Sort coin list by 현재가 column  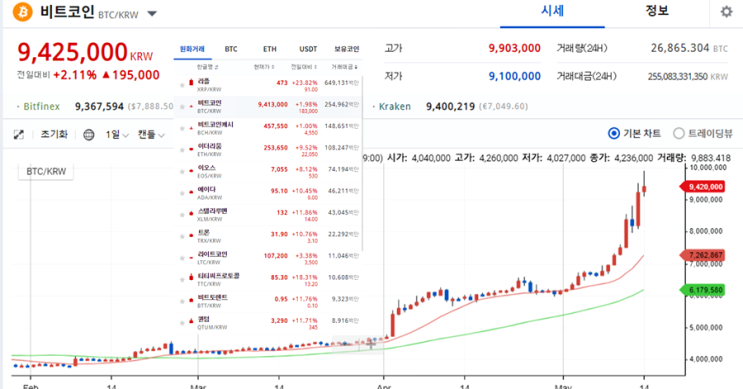click(264, 67)
